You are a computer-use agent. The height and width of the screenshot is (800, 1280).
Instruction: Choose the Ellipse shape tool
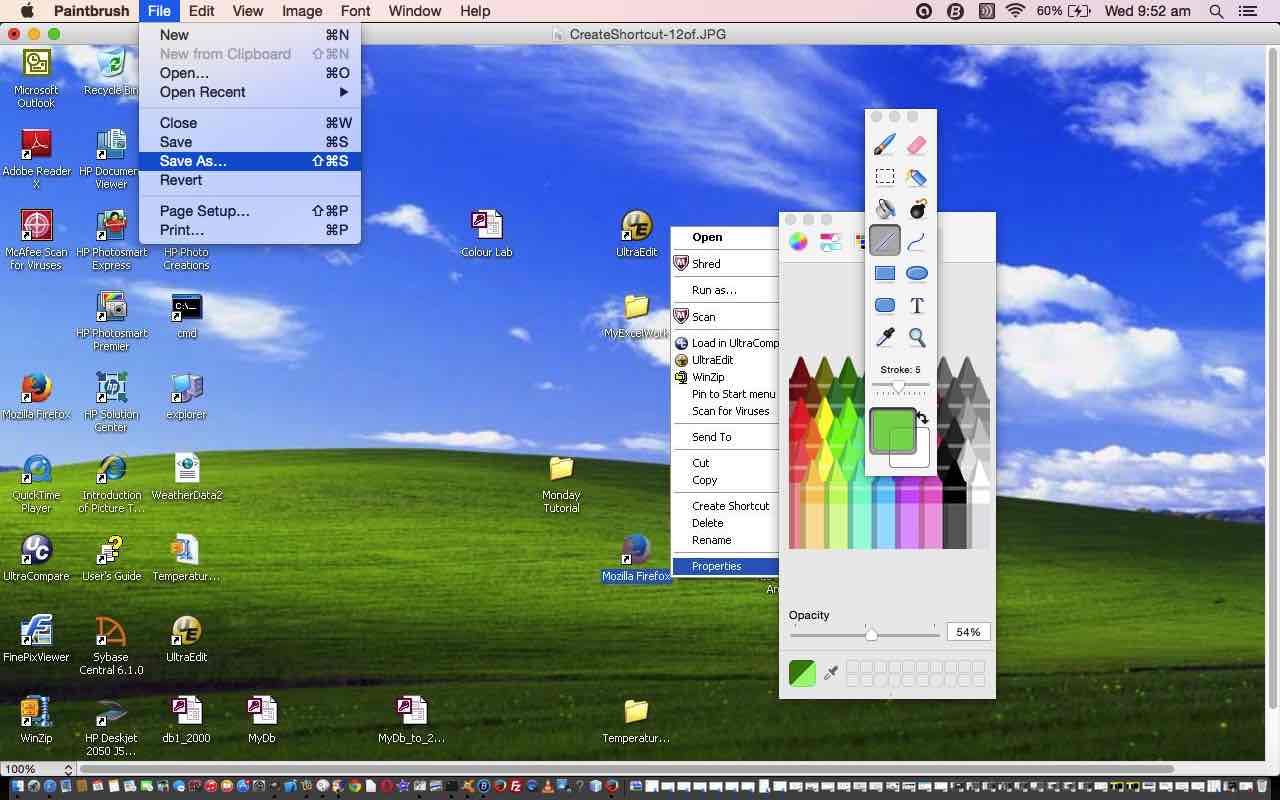pos(916,273)
